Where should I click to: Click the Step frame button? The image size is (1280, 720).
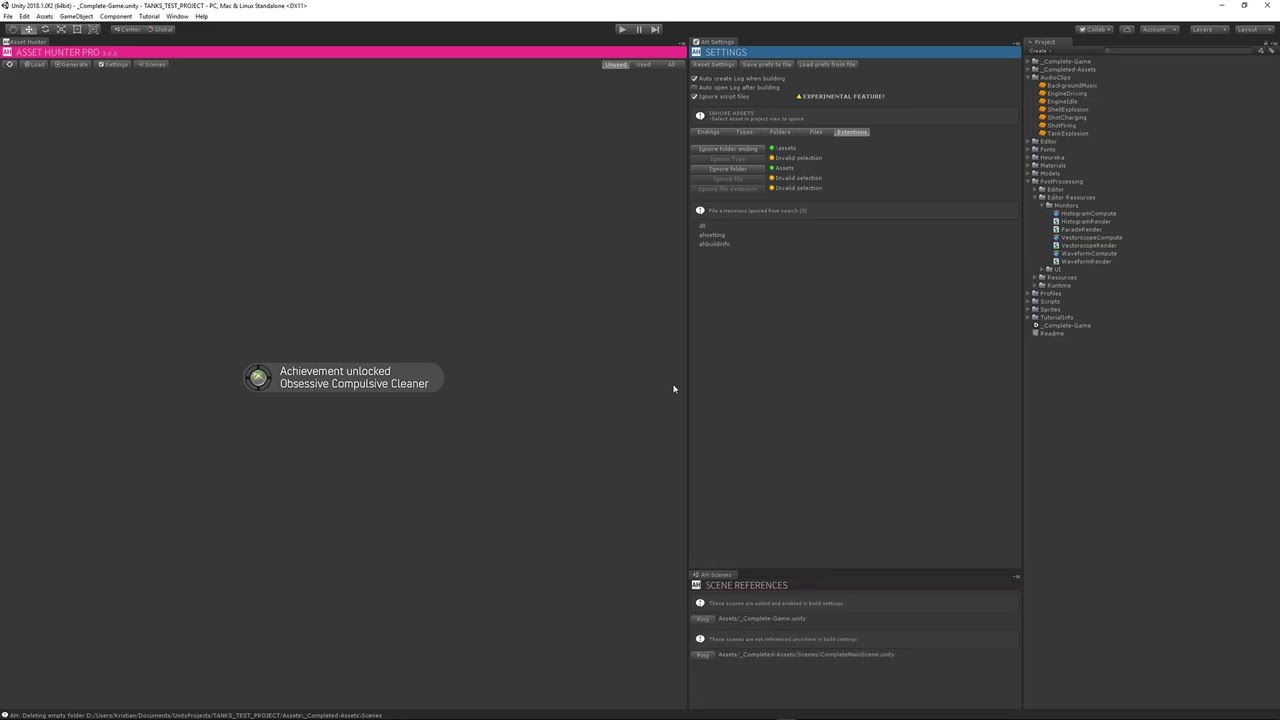pyautogui.click(x=654, y=29)
